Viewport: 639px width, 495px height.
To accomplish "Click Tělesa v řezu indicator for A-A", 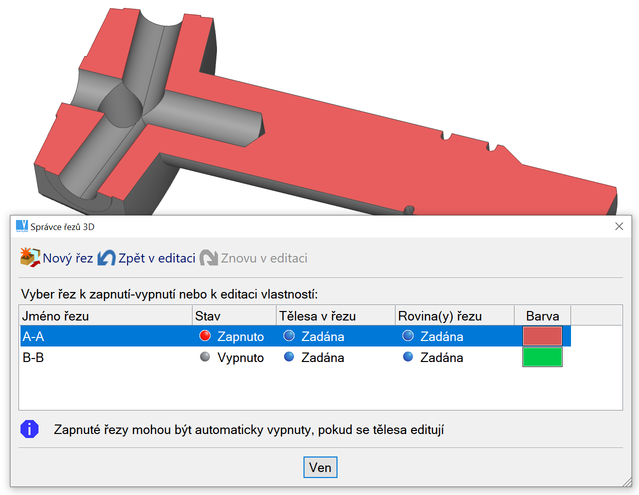I will pos(289,337).
